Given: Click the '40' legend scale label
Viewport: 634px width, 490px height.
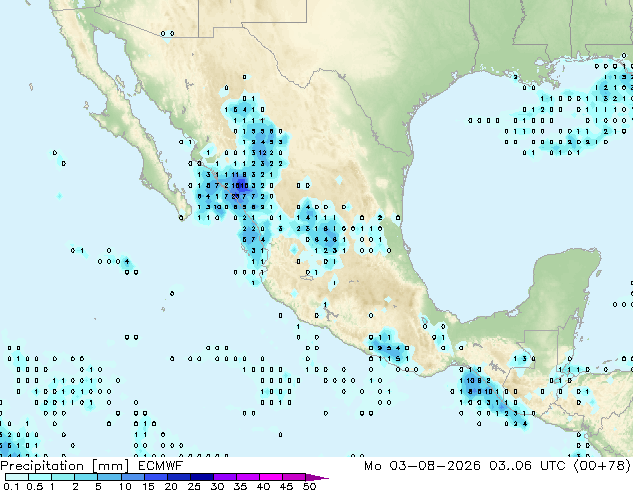Looking at the screenshot, I should [x=264, y=486].
